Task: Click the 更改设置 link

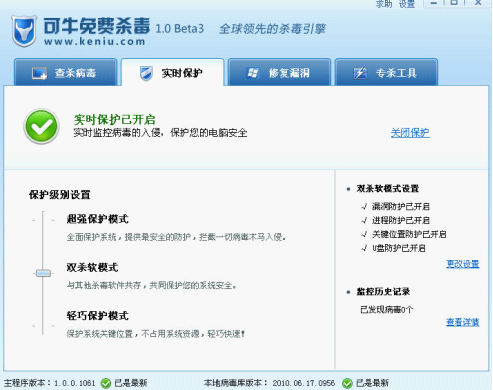Action: pos(463,264)
